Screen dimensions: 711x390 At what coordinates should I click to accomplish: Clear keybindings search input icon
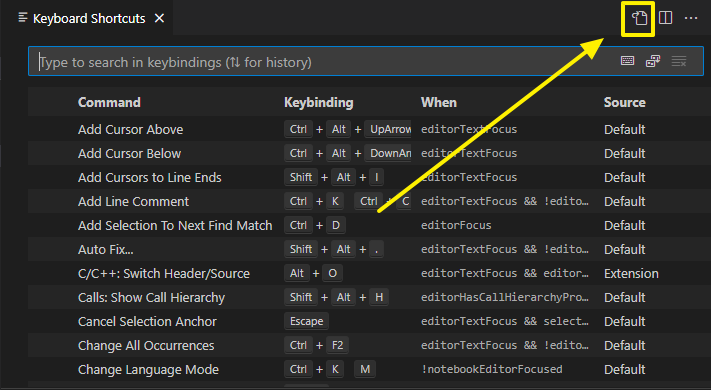tap(679, 61)
